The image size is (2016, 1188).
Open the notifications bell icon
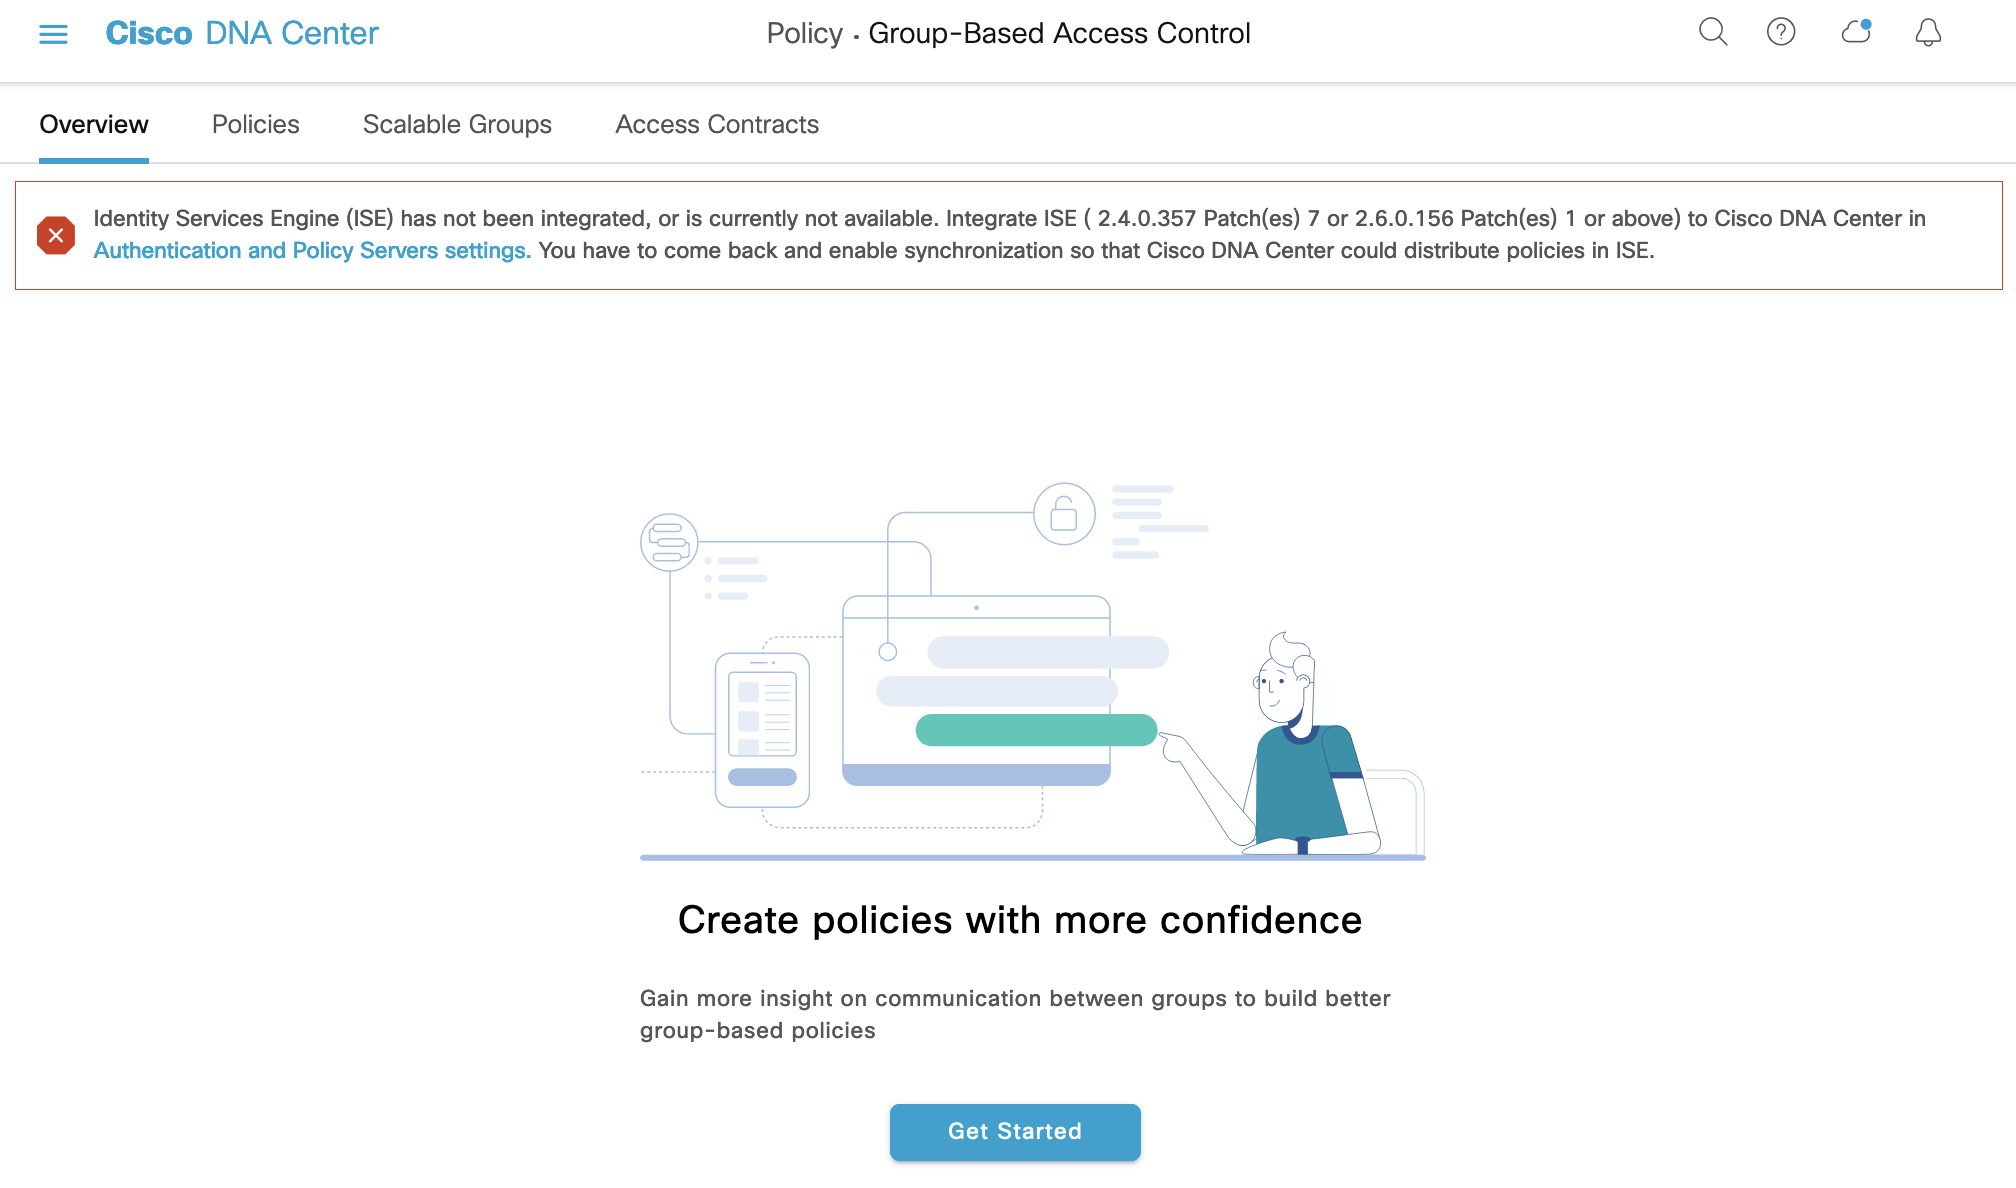(1928, 33)
